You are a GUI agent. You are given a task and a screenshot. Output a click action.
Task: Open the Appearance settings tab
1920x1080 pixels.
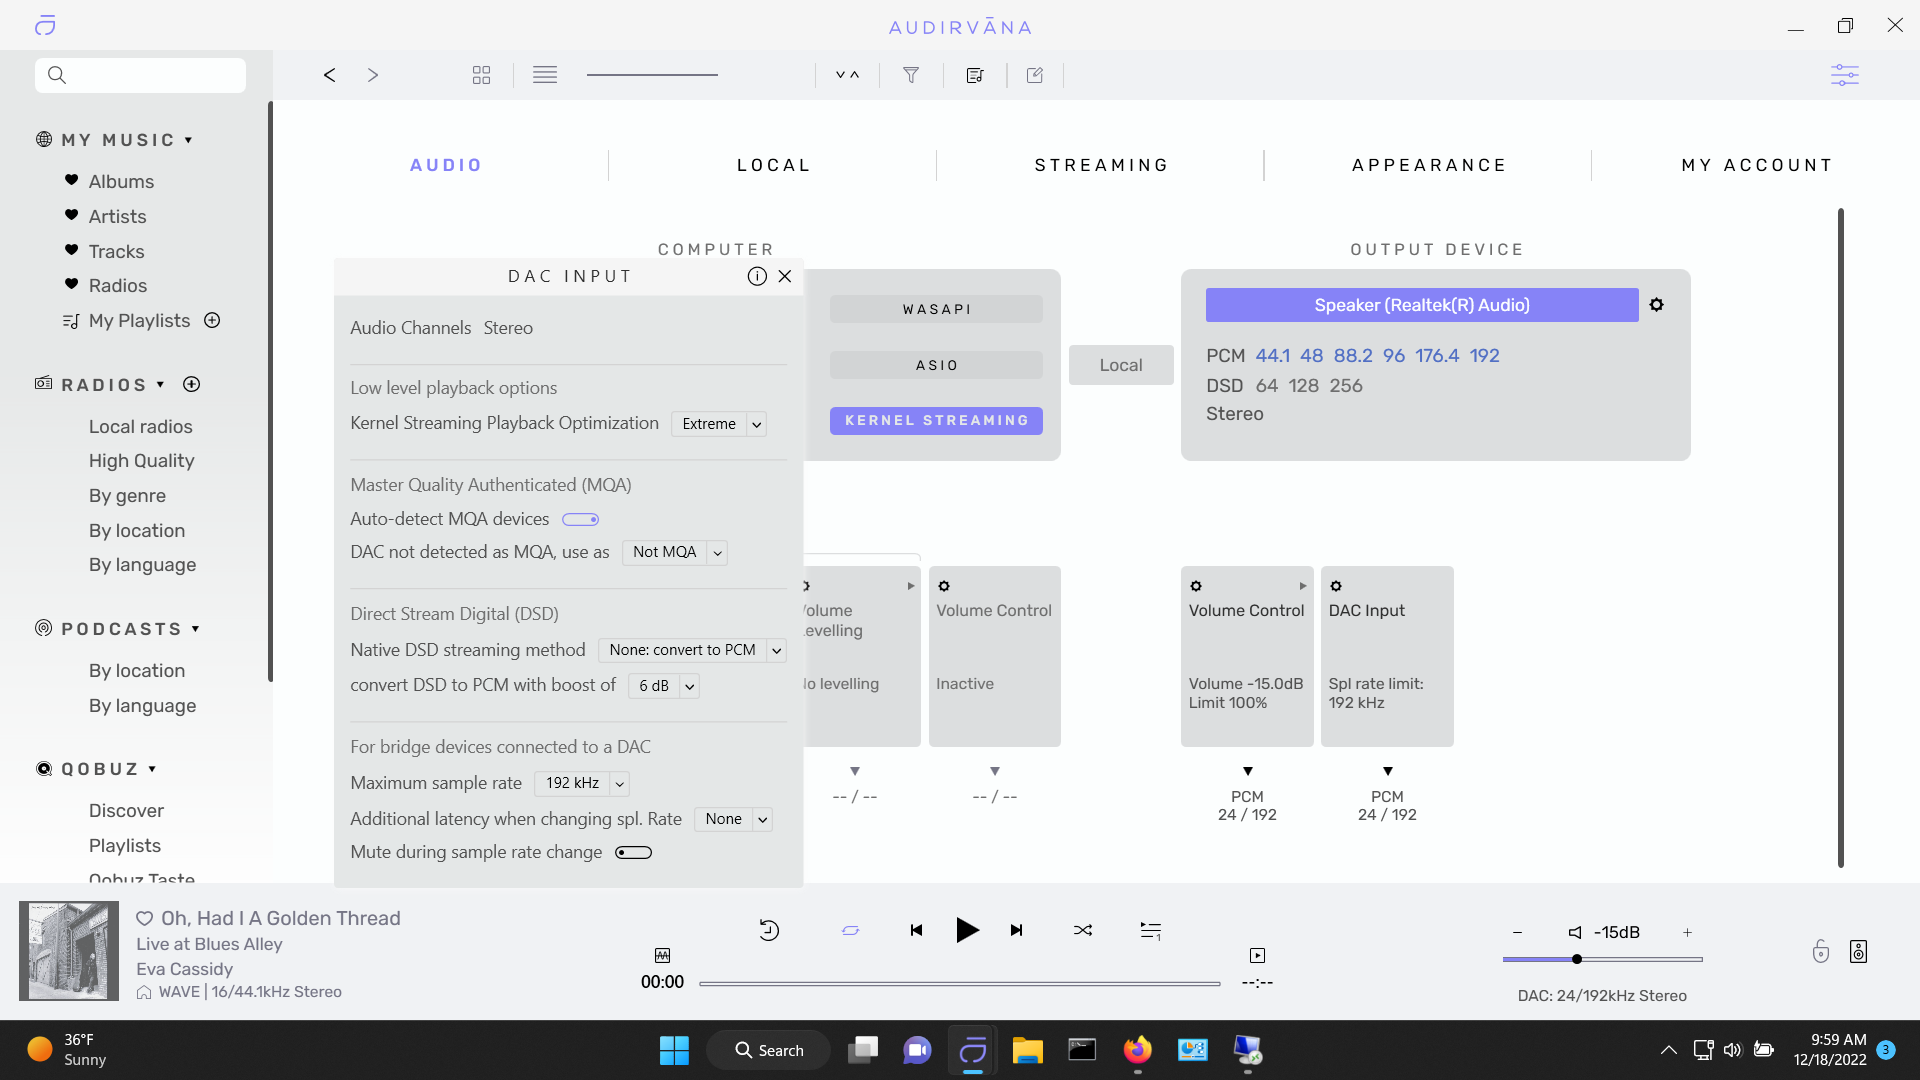(1429, 165)
